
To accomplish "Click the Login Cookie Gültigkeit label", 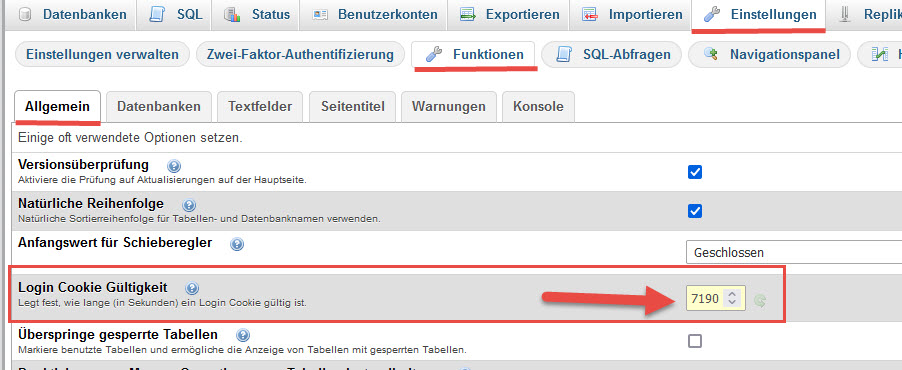I will (93, 287).
